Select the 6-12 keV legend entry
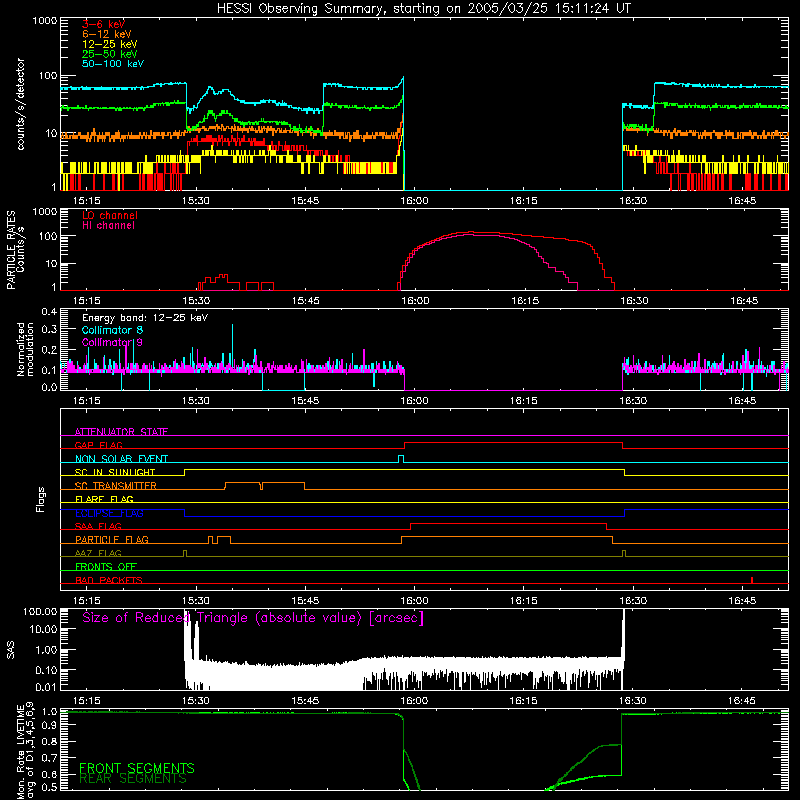The height and width of the screenshot is (800, 800). point(106,34)
